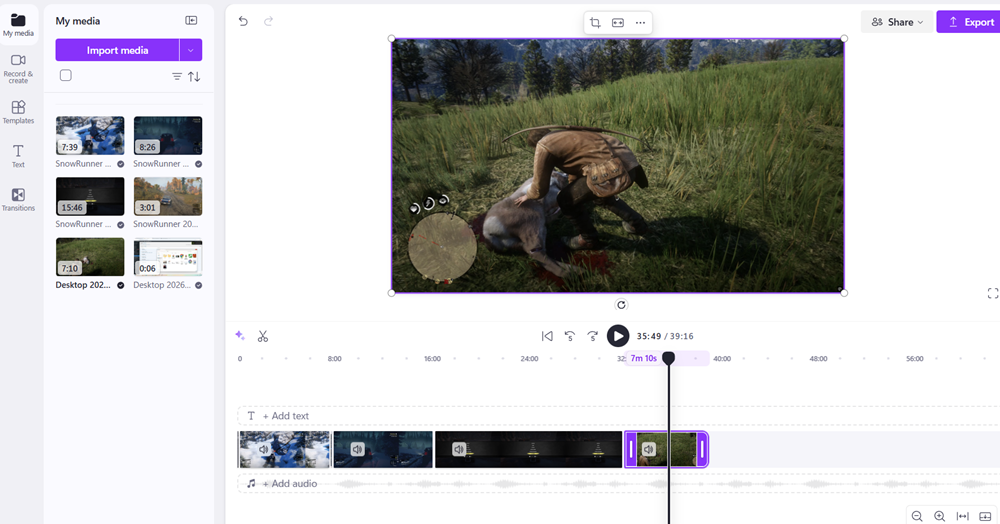Image resolution: width=1000 pixels, height=524 pixels.
Task: Rewind 5 seconds
Action: pyautogui.click(x=570, y=336)
